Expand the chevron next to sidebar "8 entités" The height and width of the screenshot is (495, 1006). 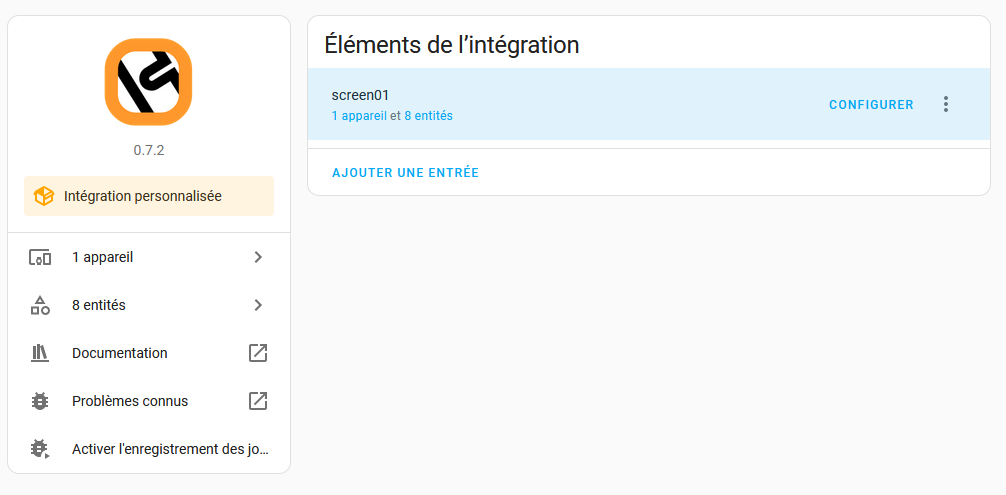258,305
